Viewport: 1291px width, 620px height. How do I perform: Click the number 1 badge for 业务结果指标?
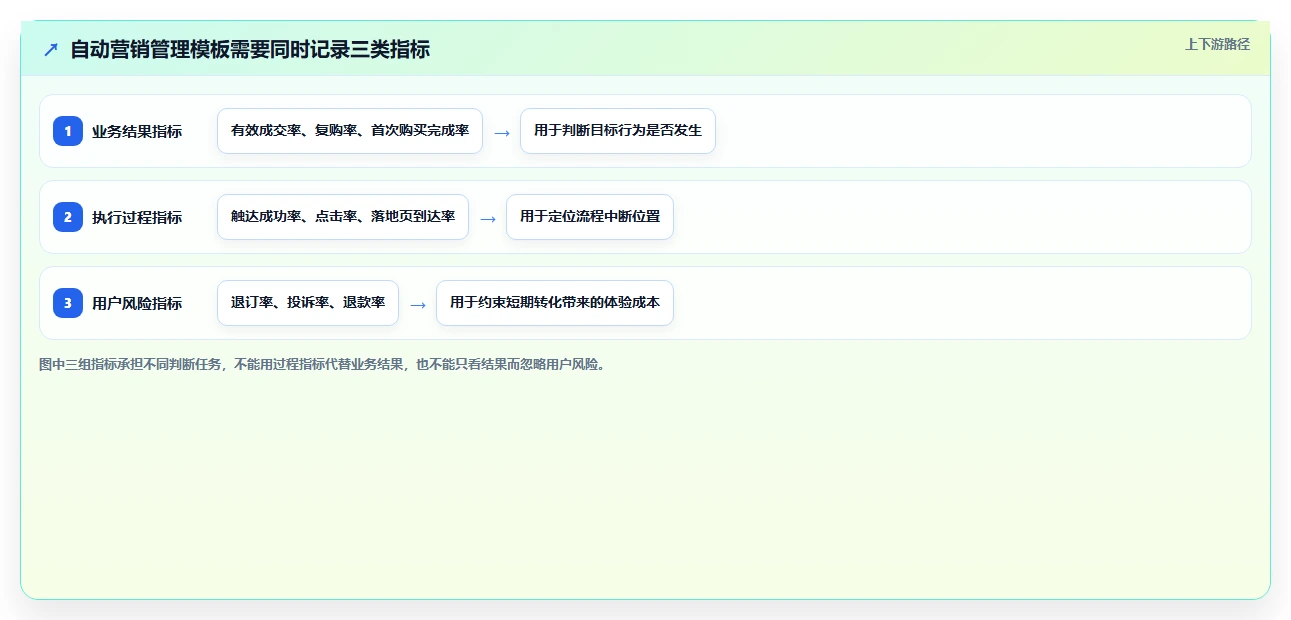coord(68,131)
